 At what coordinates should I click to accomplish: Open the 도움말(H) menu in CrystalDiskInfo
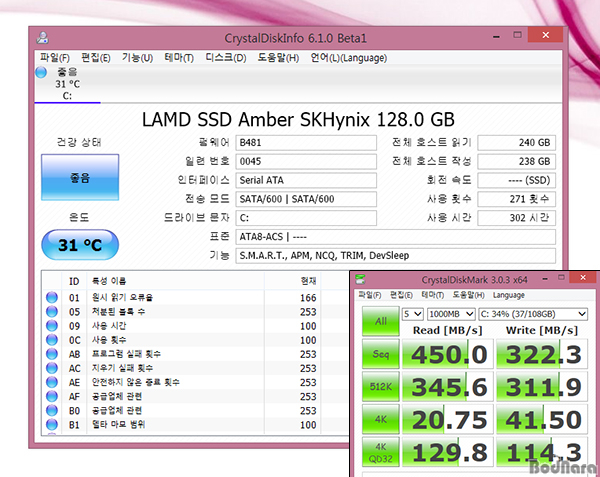[278, 58]
